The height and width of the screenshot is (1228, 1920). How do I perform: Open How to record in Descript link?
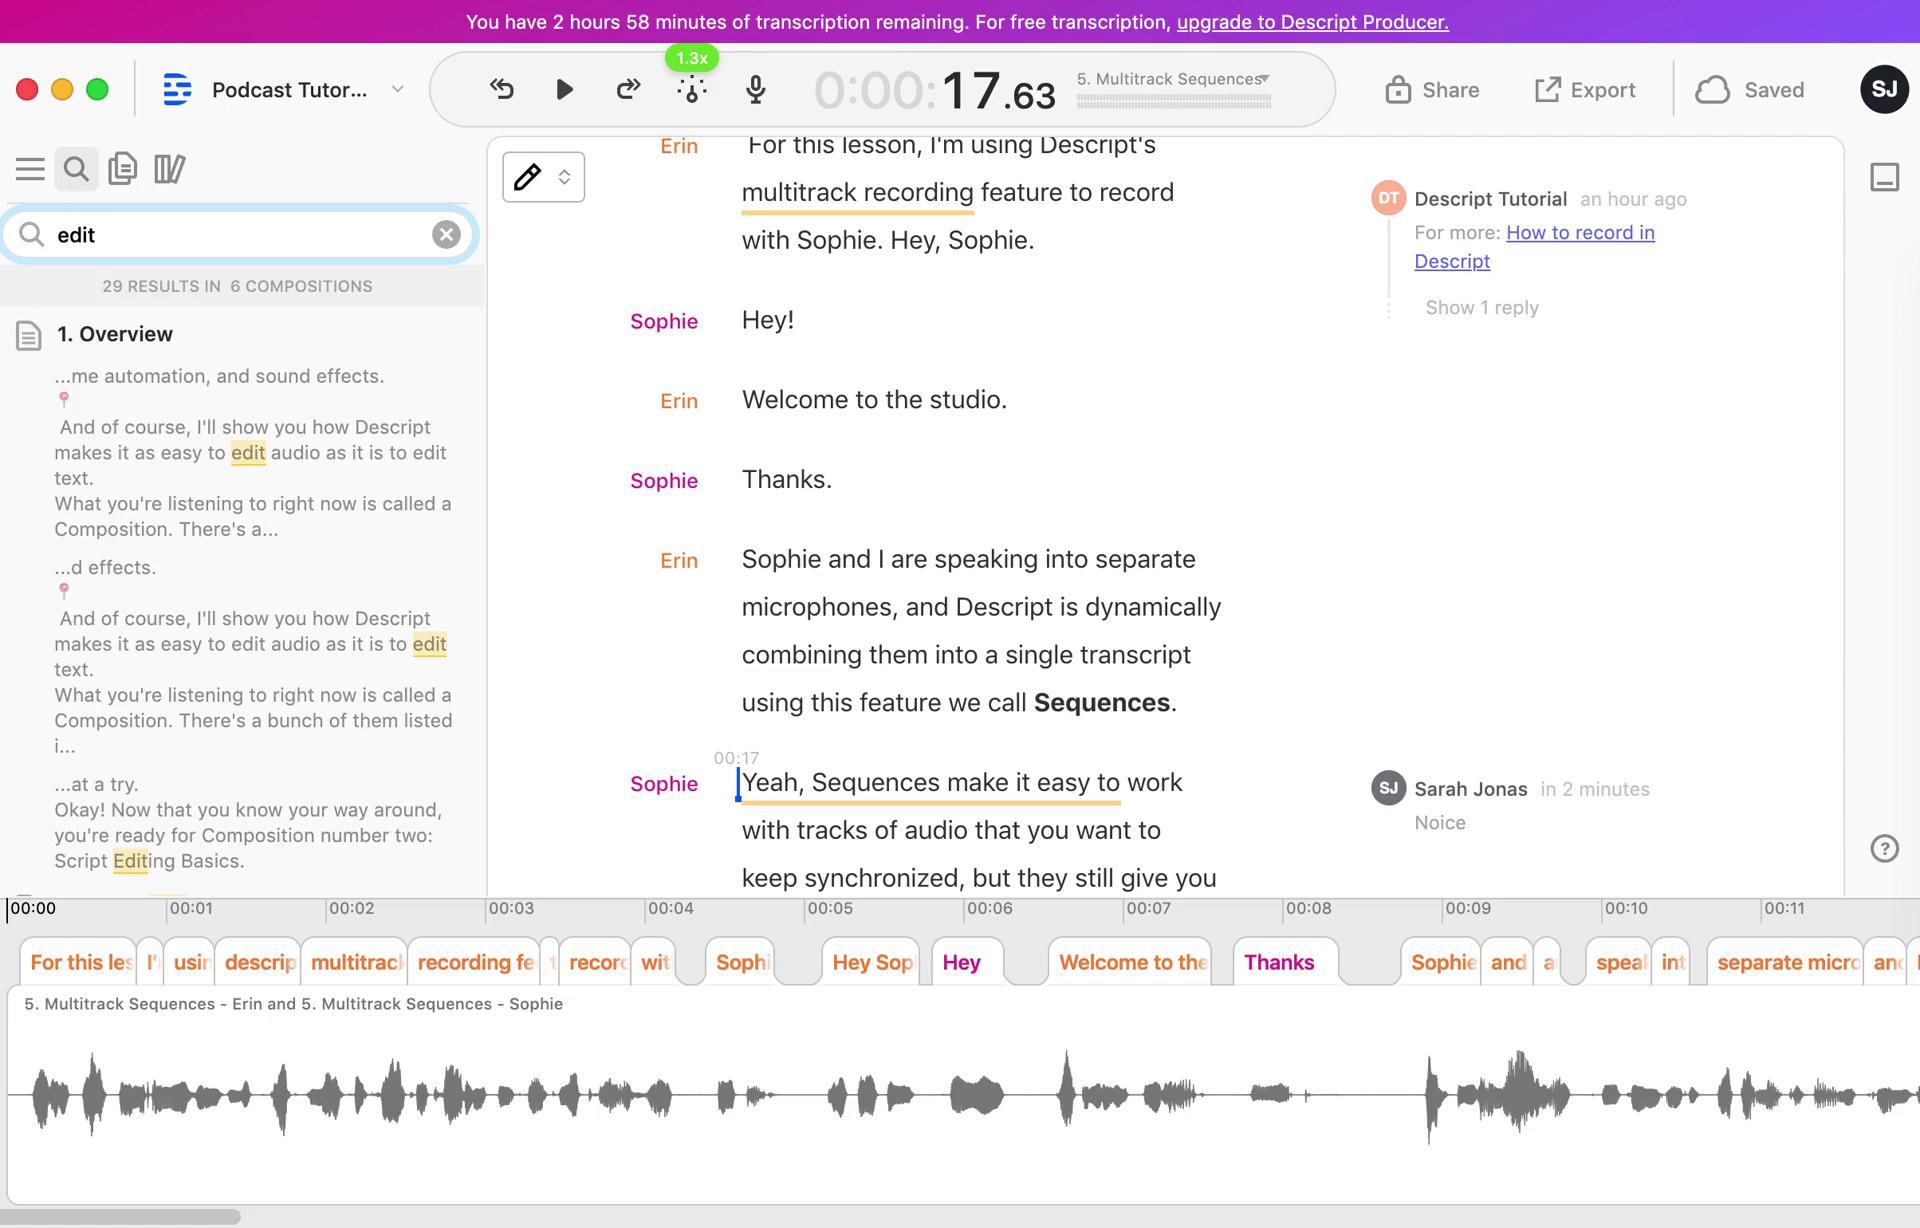coord(1535,246)
